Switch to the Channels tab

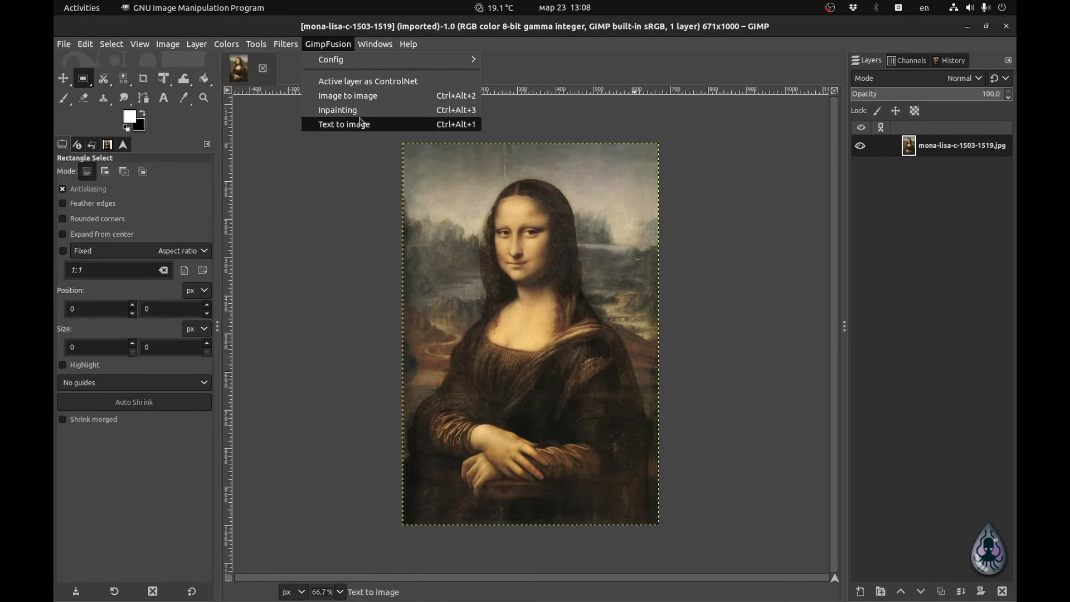click(x=907, y=60)
